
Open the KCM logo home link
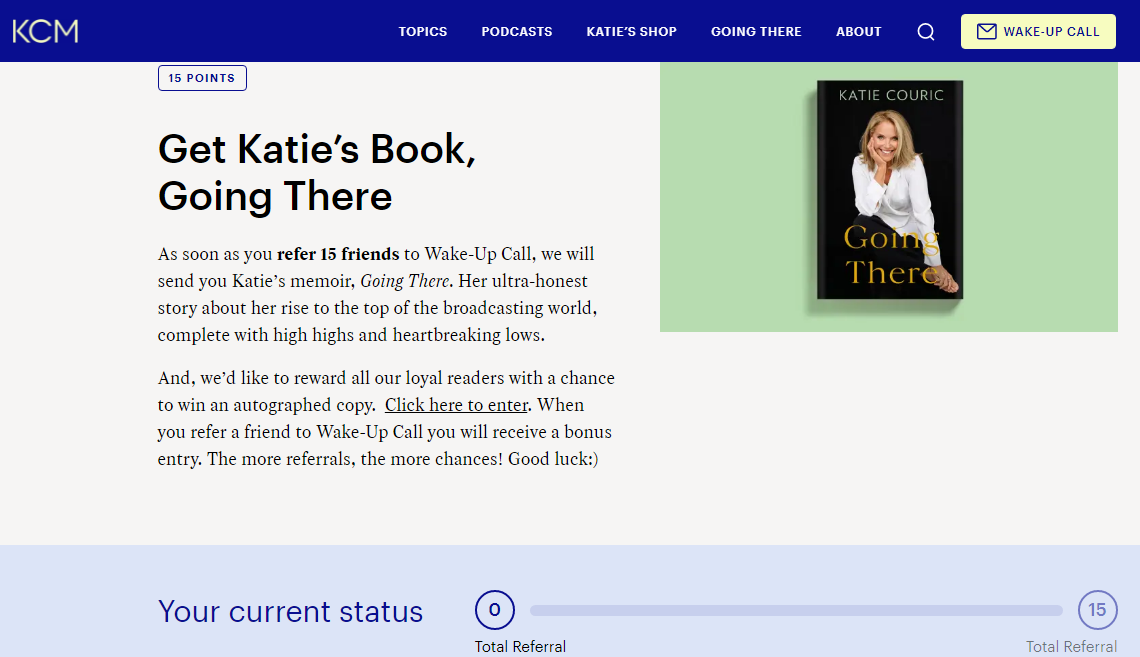point(45,31)
